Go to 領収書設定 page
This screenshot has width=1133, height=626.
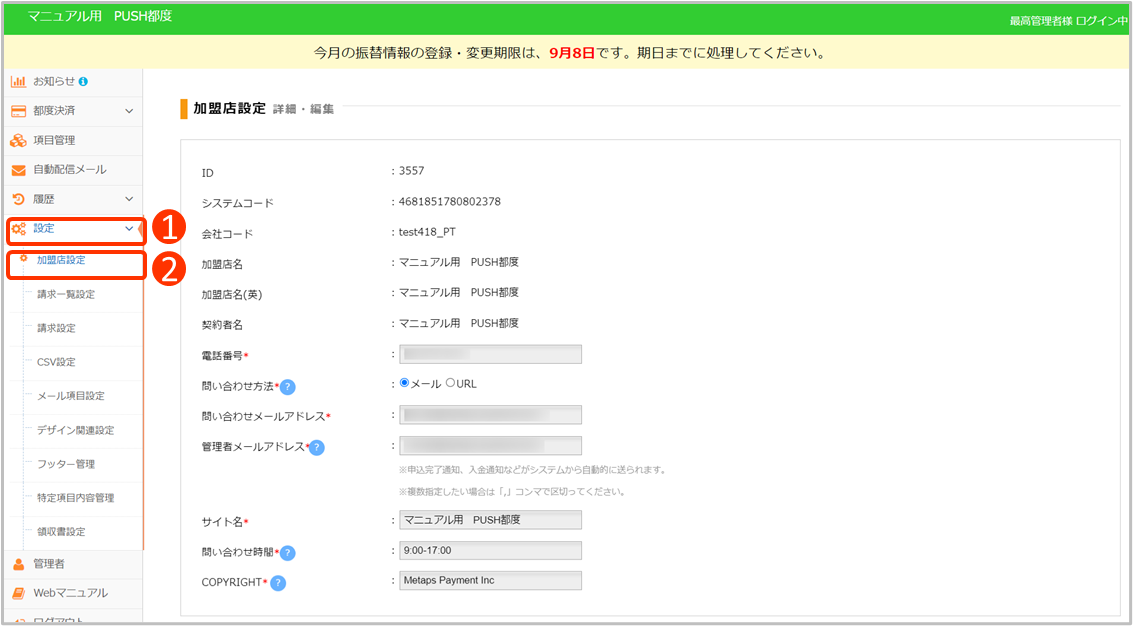click(x=61, y=531)
